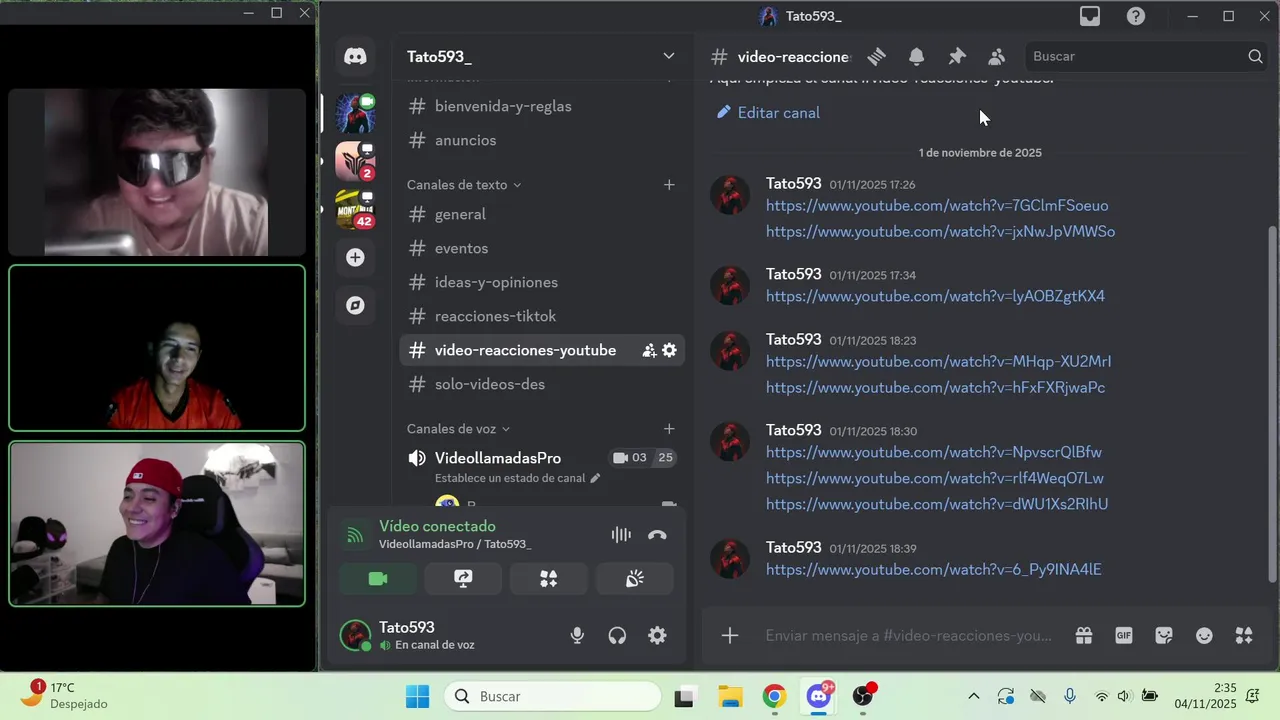
Task: Open YouTube link ending lyAOBZgtKX4
Action: 935,297
